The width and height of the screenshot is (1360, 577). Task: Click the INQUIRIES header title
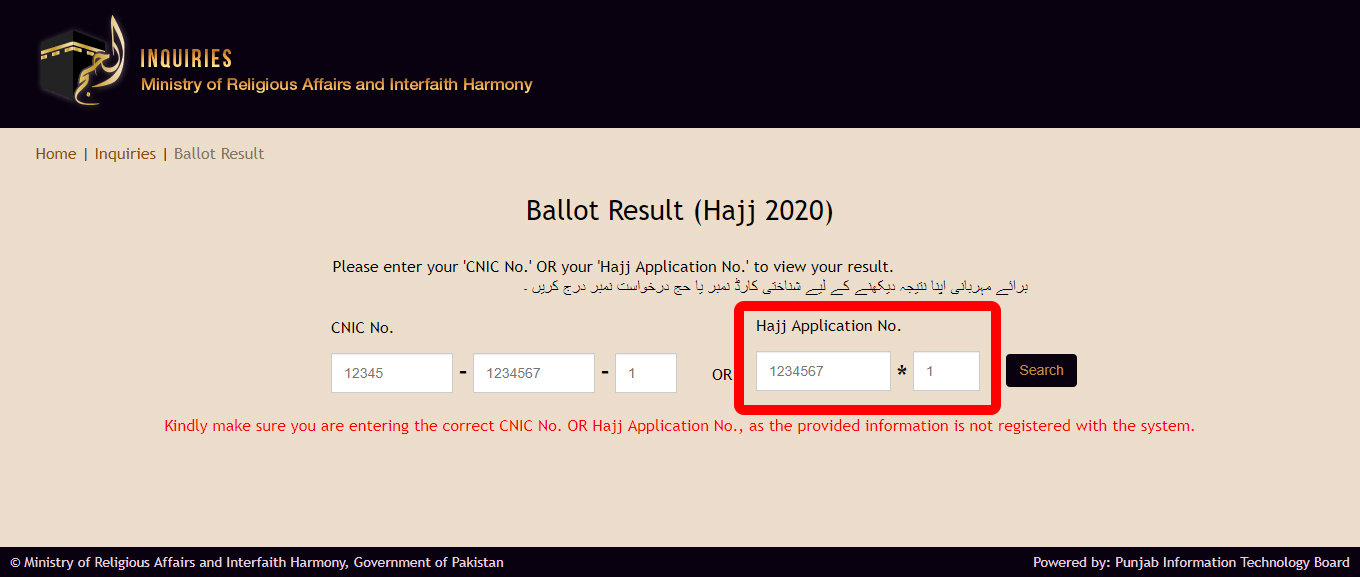coord(186,59)
